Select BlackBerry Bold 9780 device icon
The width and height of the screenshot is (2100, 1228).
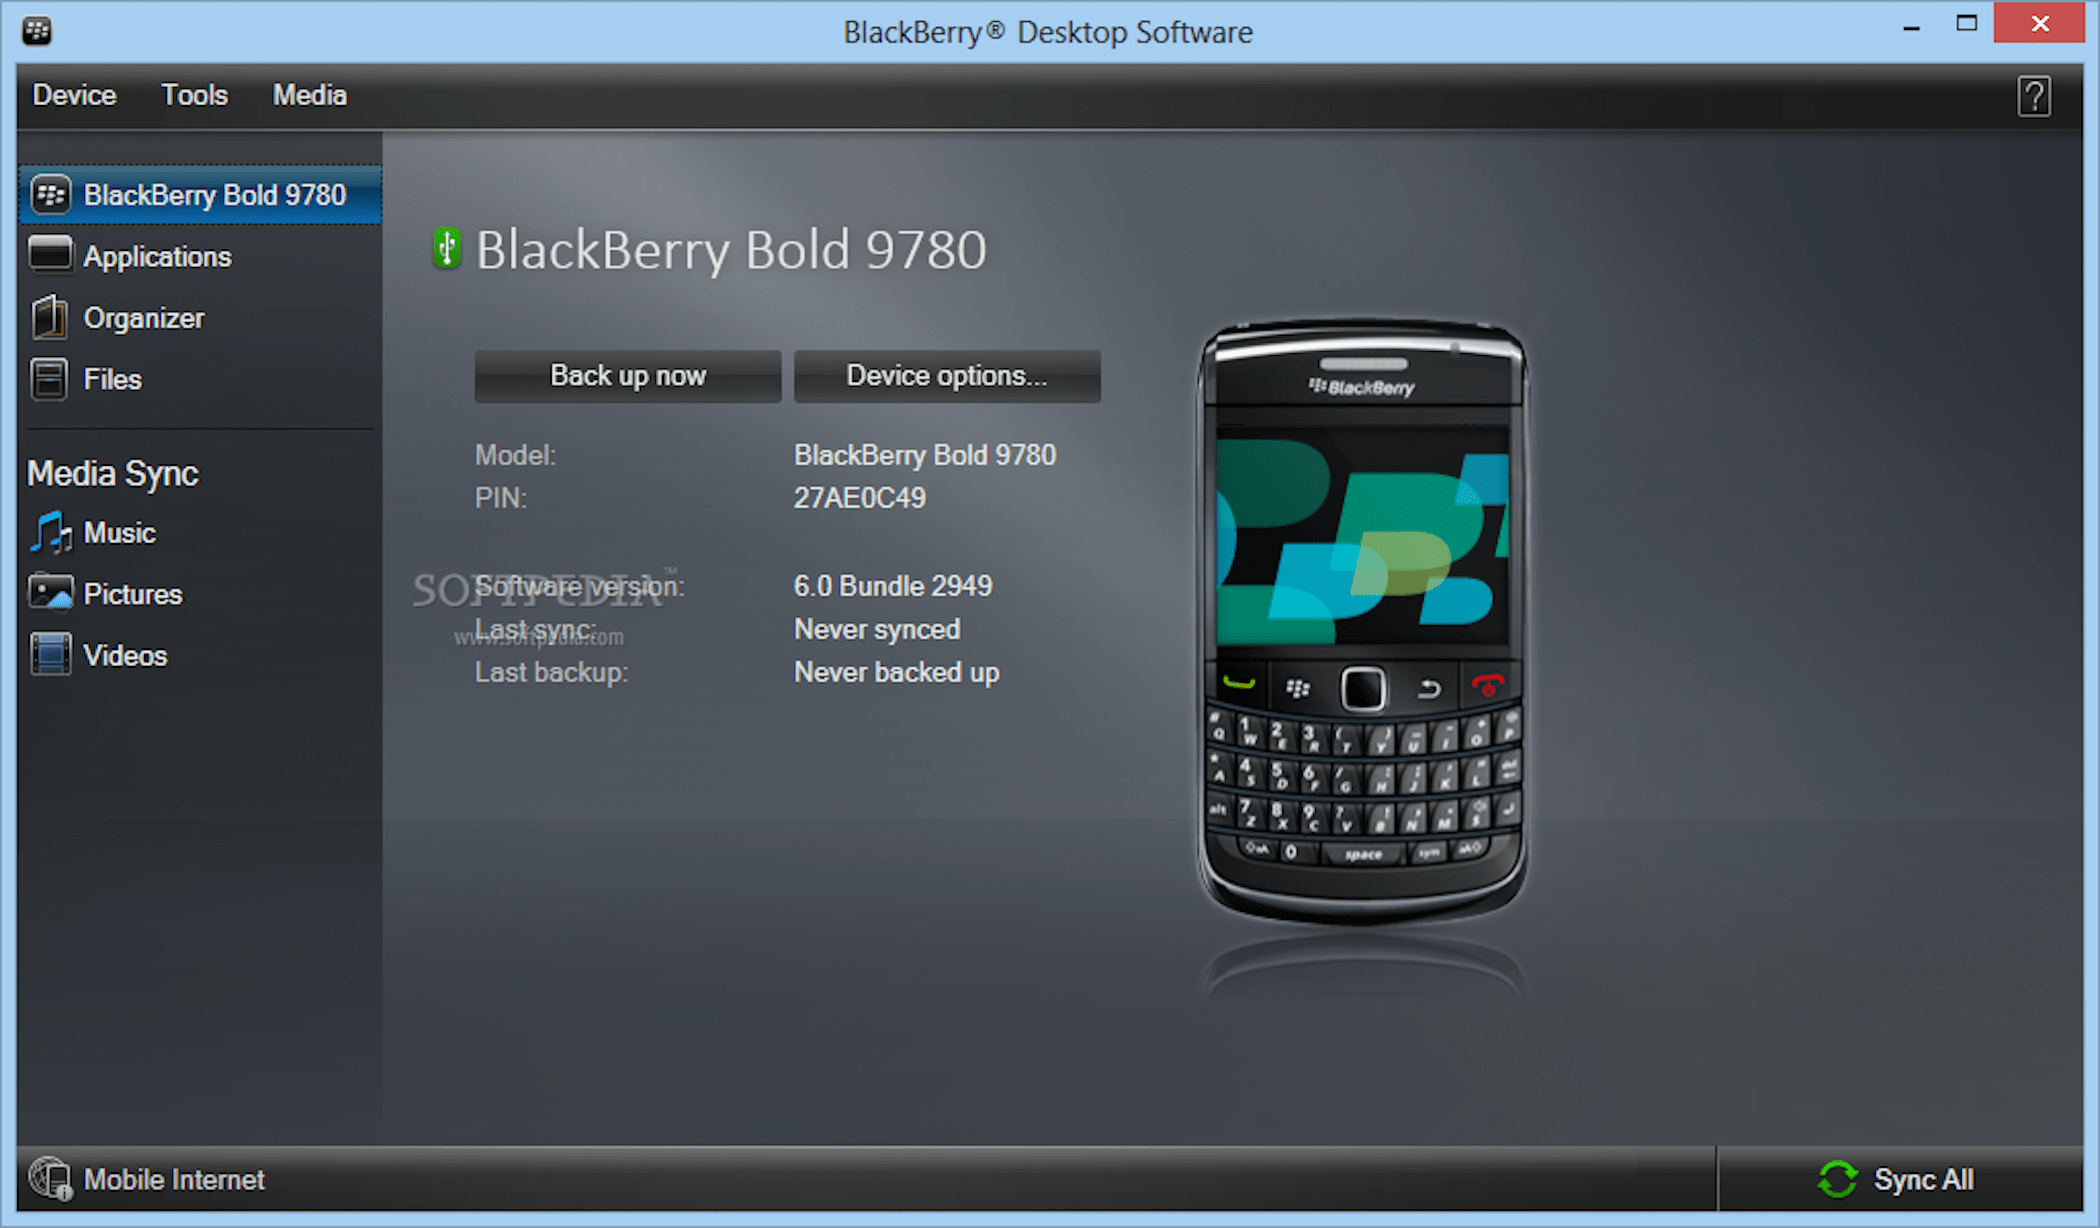tap(50, 194)
